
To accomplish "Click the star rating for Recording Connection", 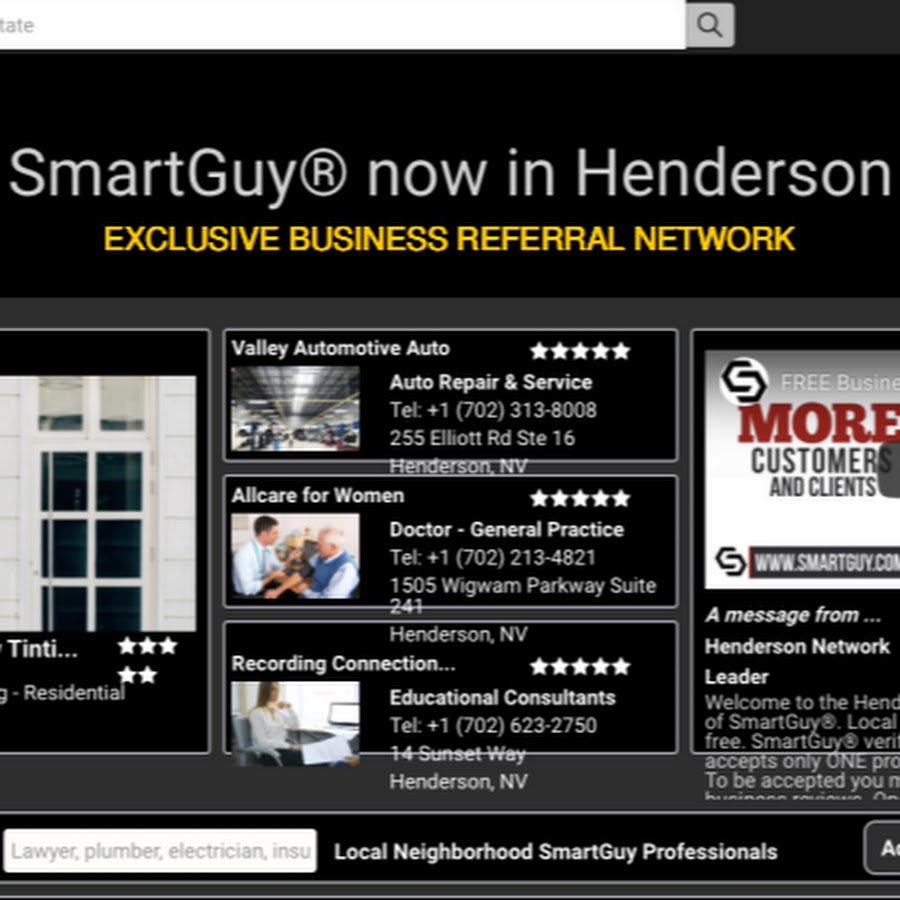I will (579, 666).
